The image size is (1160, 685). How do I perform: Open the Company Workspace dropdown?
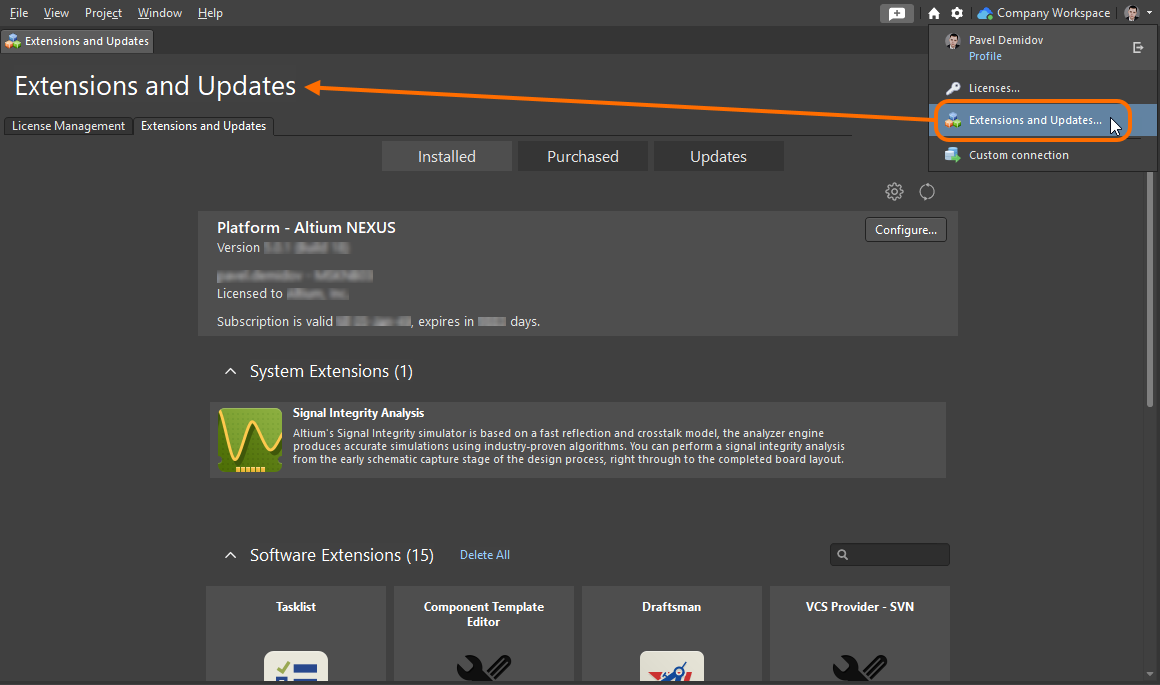click(x=1043, y=13)
